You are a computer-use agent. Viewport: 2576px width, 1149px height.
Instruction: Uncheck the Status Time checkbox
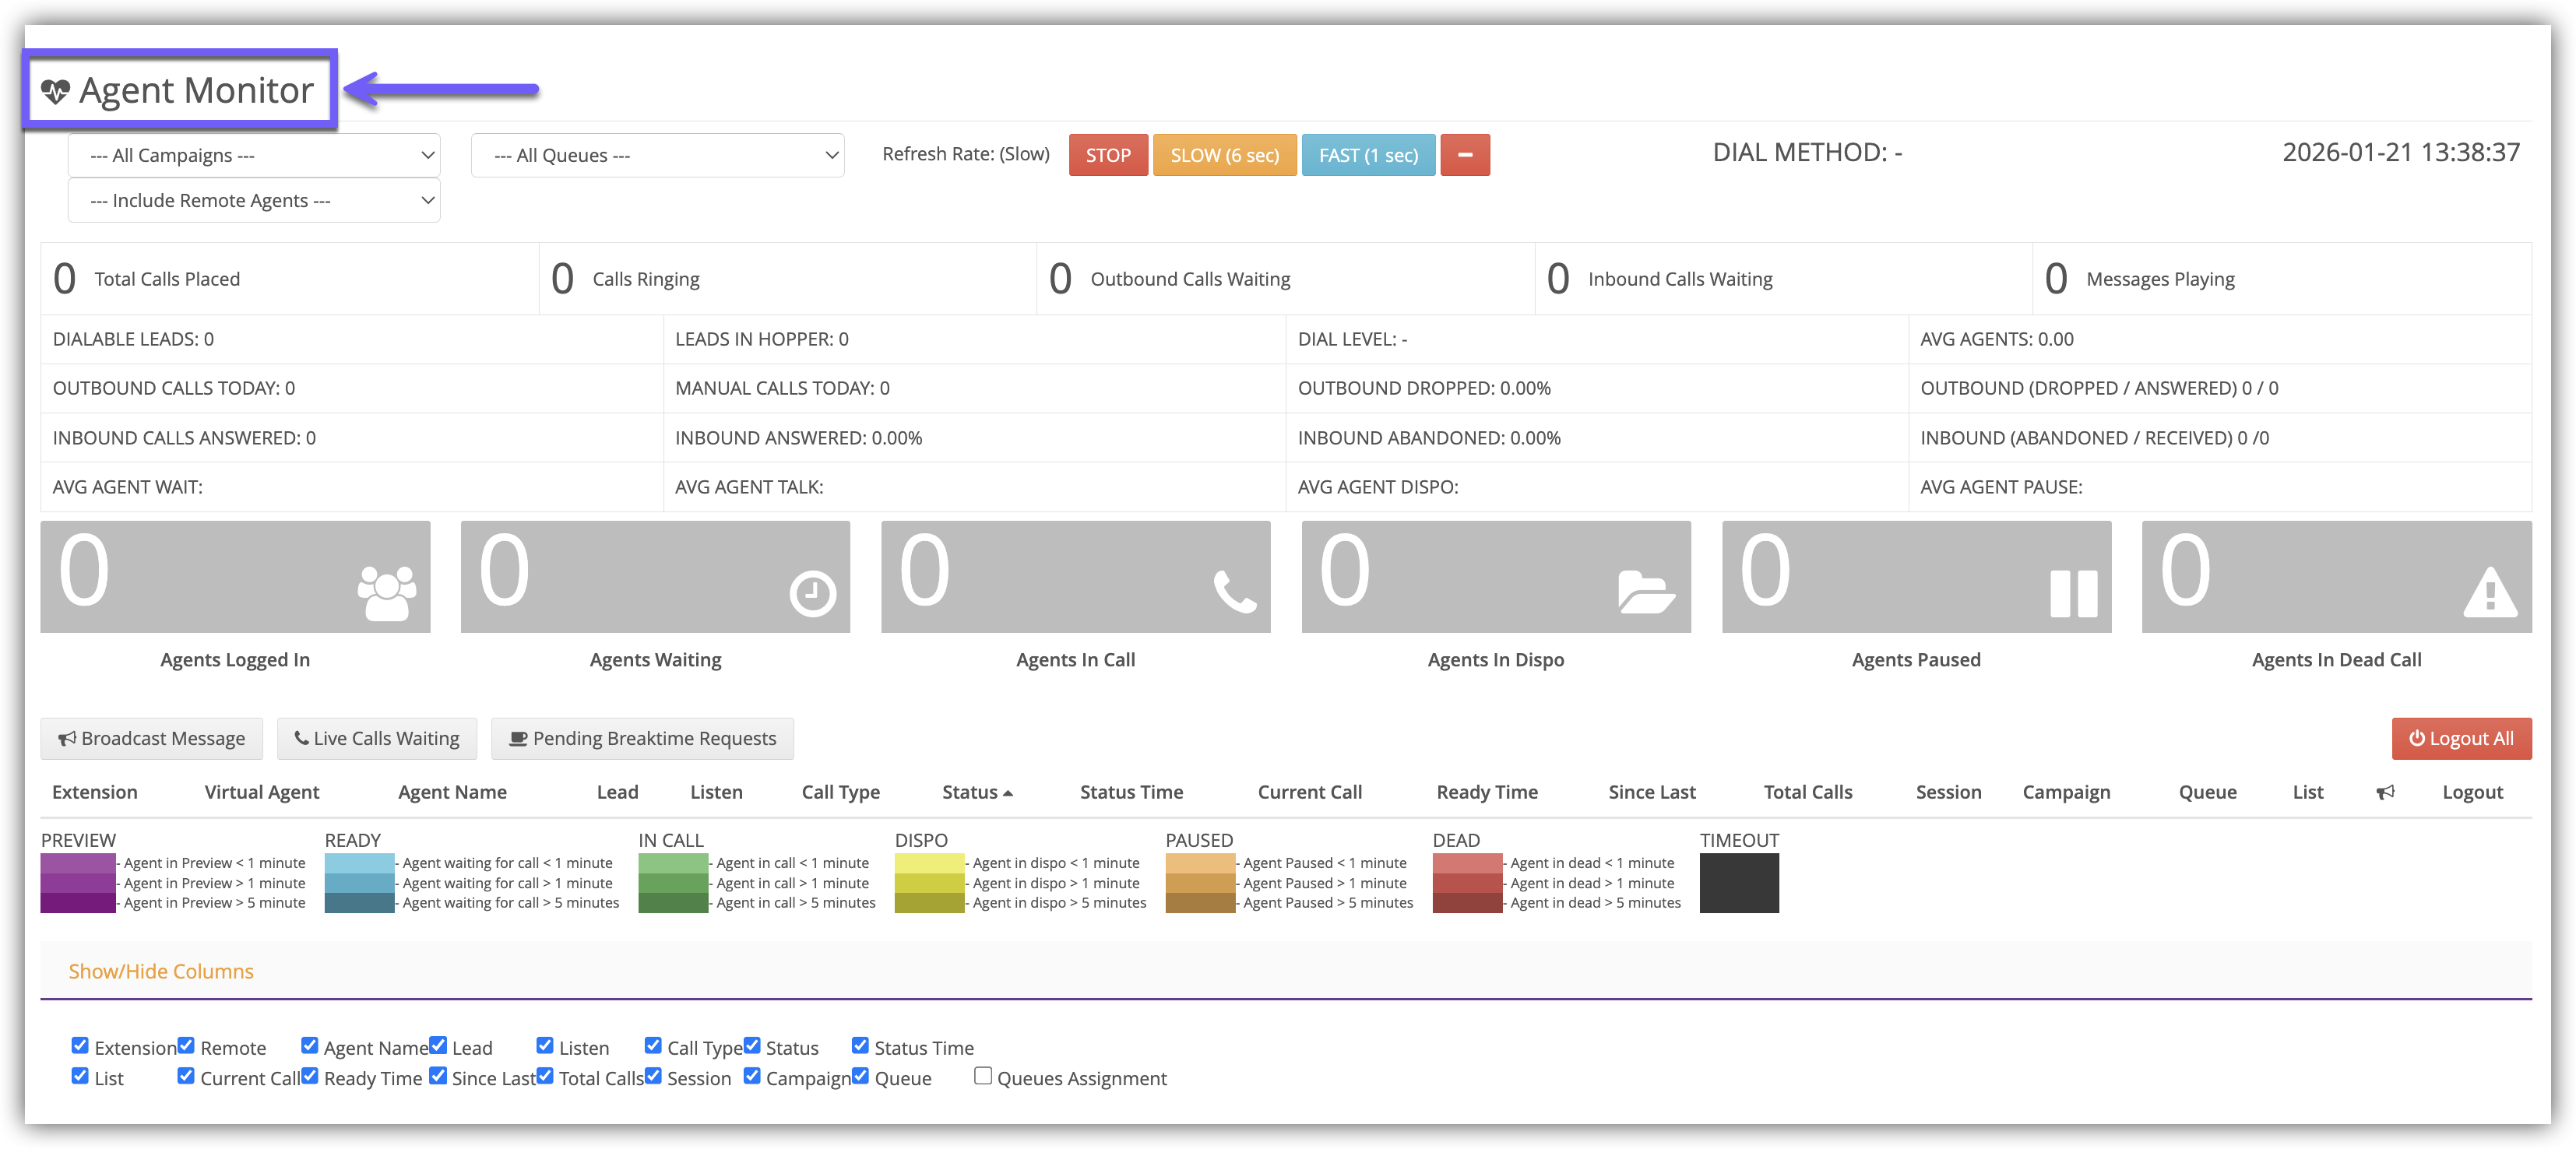pyautogui.click(x=860, y=1046)
